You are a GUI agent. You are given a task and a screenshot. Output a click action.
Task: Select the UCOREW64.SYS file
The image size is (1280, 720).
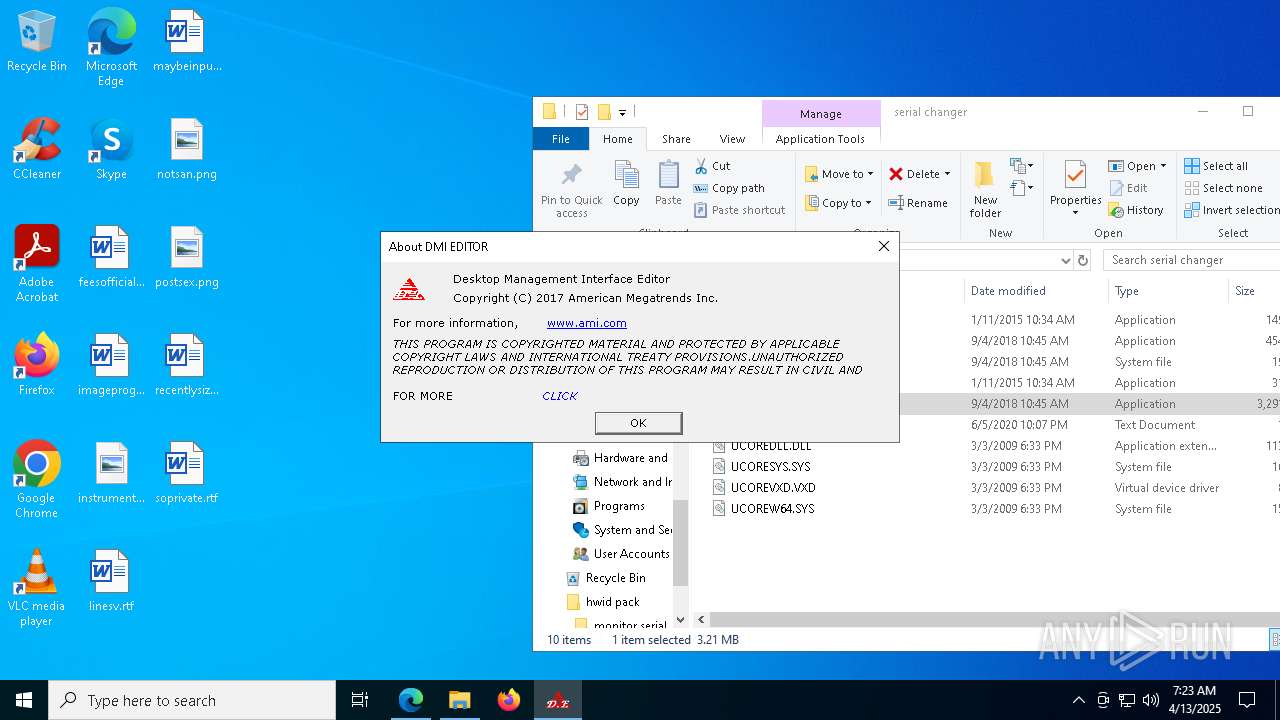pyautogui.click(x=772, y=509)
